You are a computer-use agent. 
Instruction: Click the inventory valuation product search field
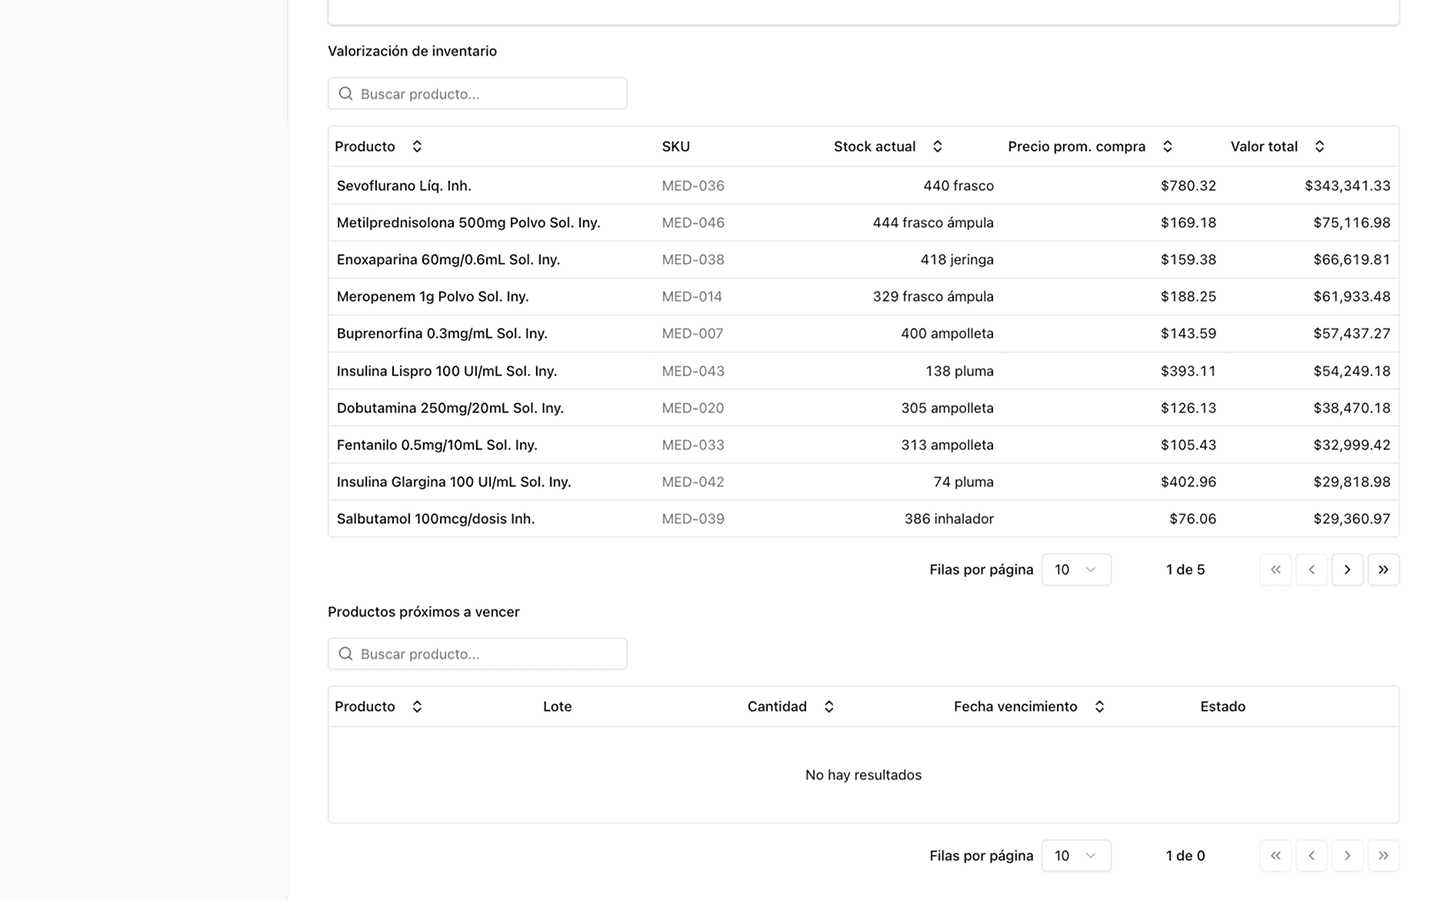point(478,94)
